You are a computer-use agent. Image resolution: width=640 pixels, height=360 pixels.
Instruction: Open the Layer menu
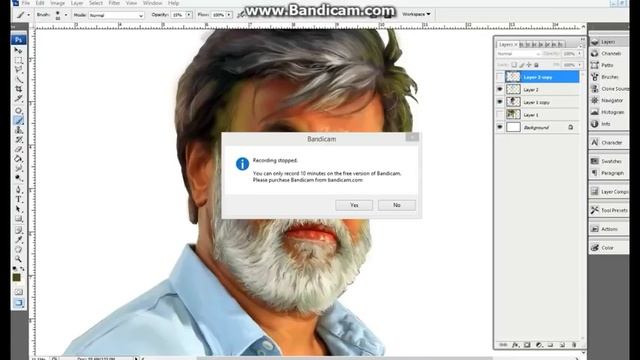(77, 3)
